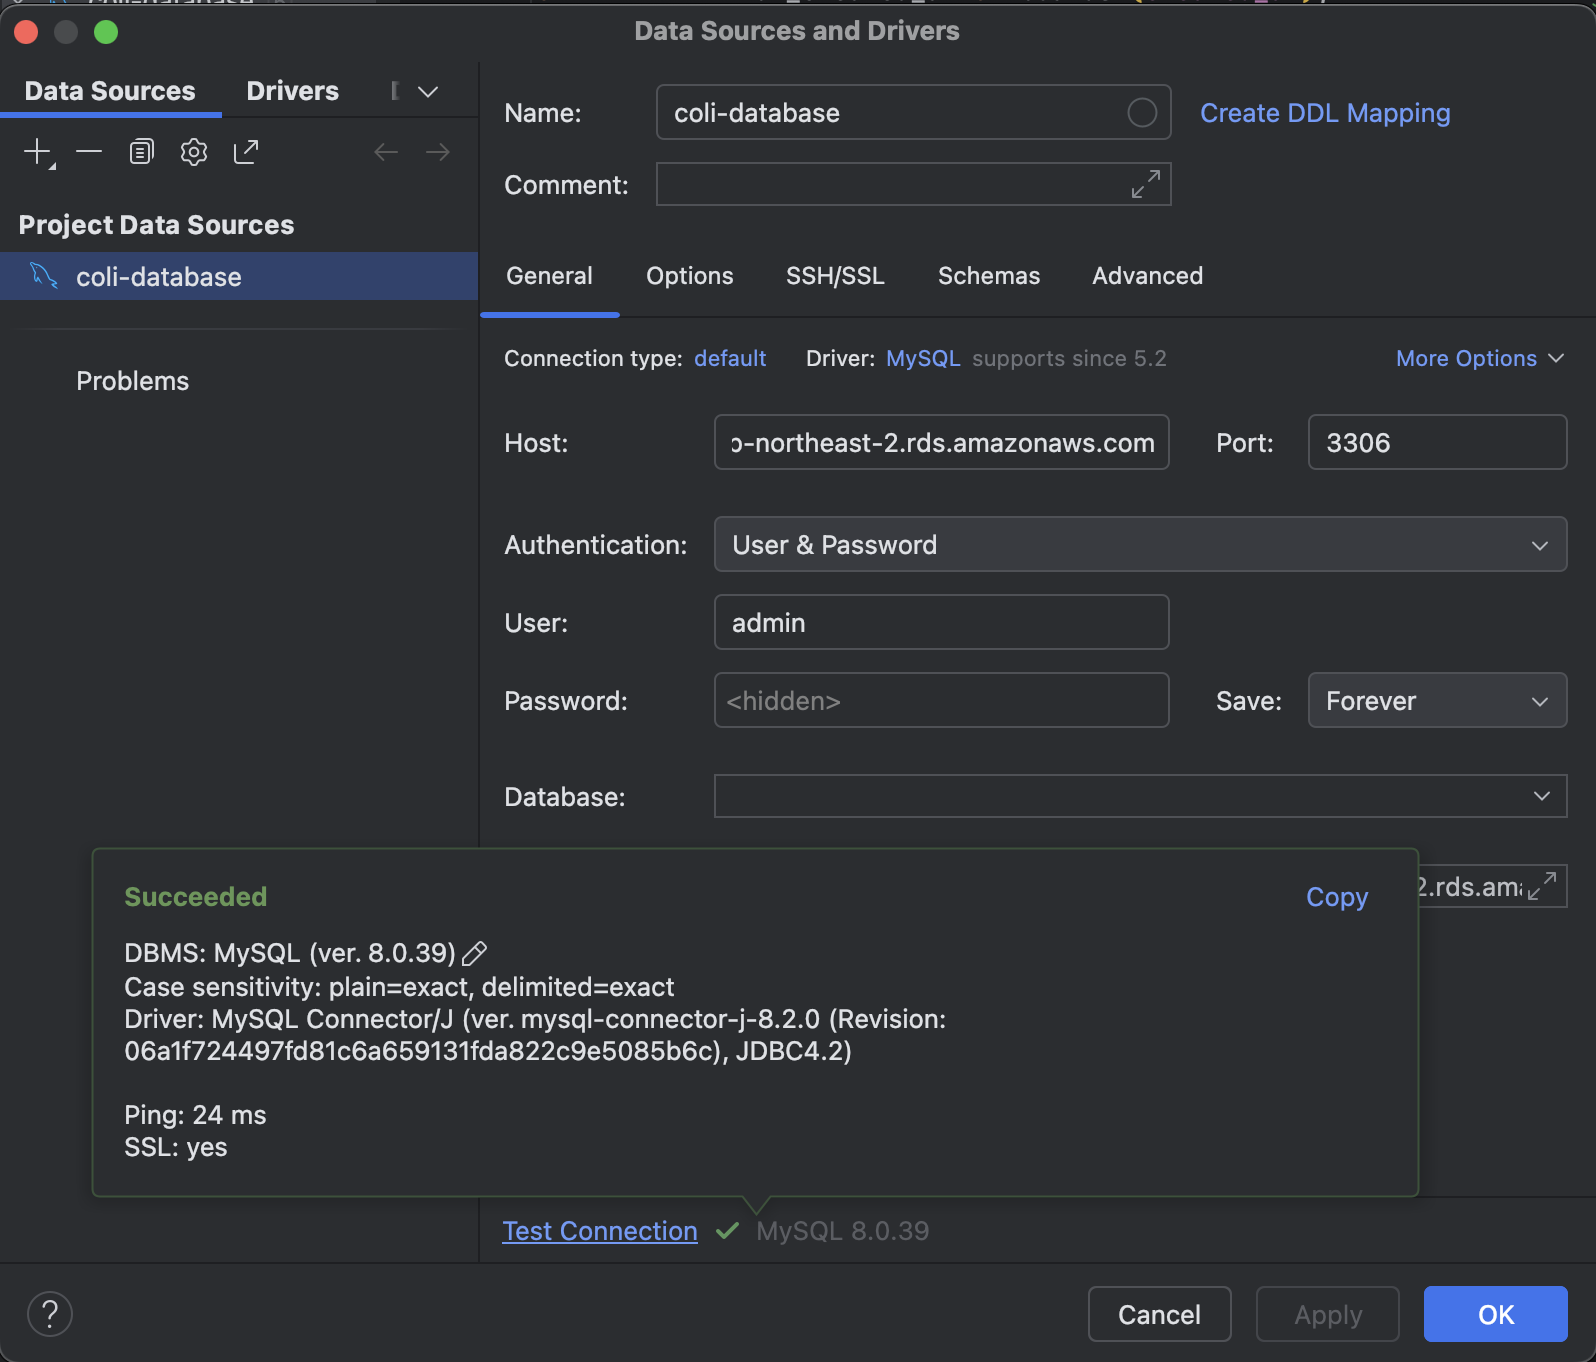1596x1362 pixels.
Task: Open Authentication User & Password dropdown
Action: (1140, 544)
